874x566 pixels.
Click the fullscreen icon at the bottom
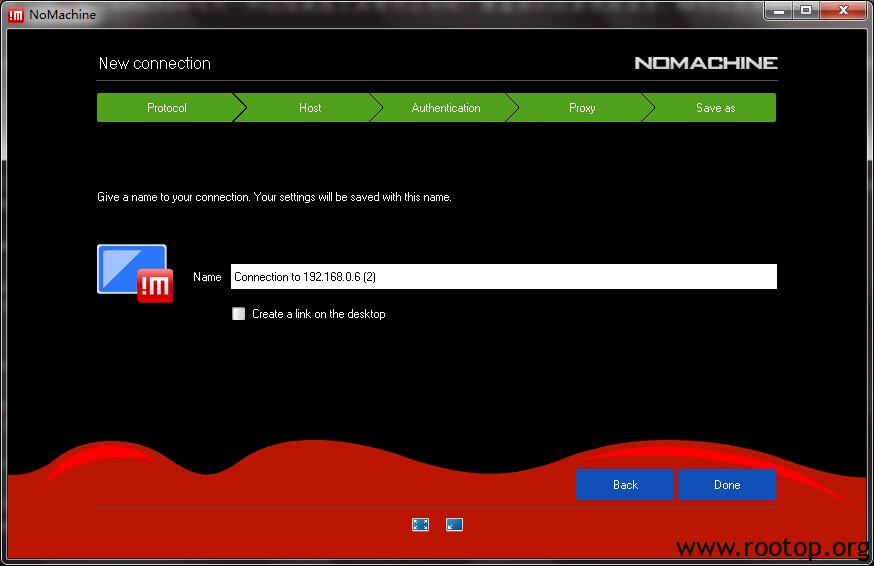[420, 524]
